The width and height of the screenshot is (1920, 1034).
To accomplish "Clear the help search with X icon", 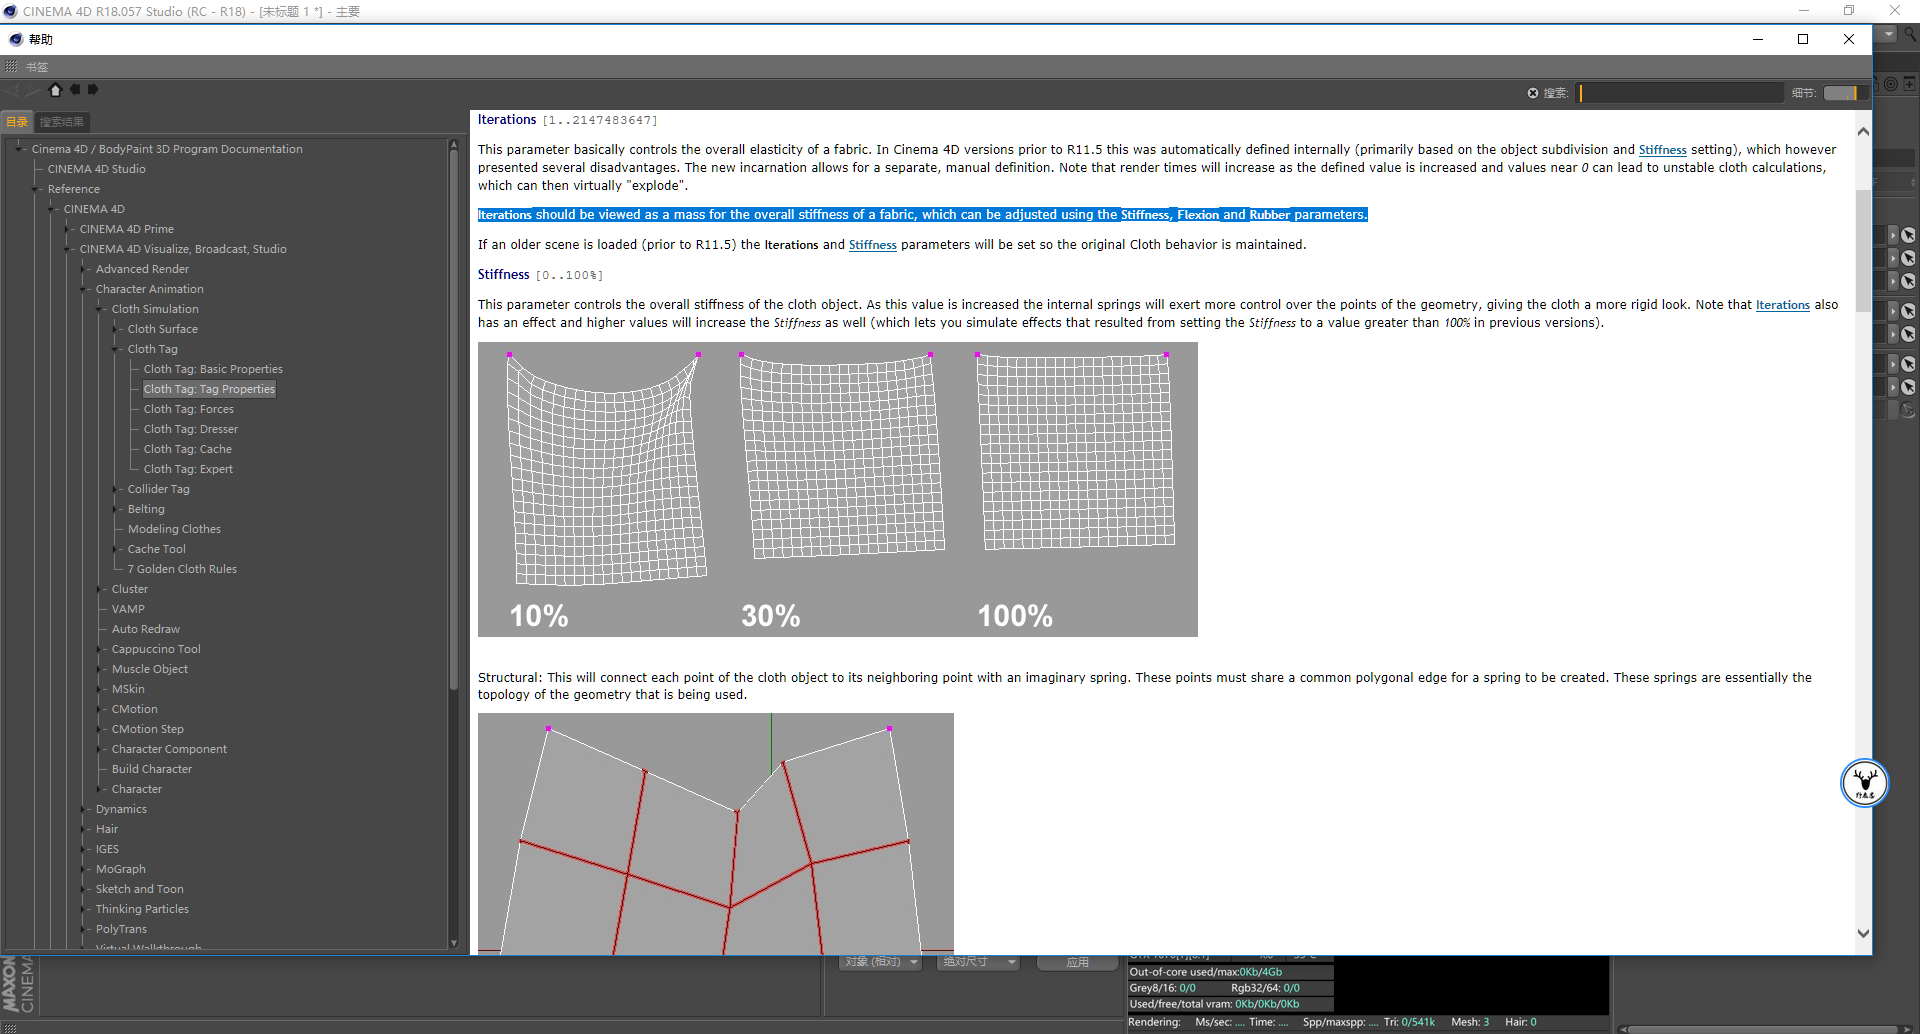I will (x=1533, y=93).
